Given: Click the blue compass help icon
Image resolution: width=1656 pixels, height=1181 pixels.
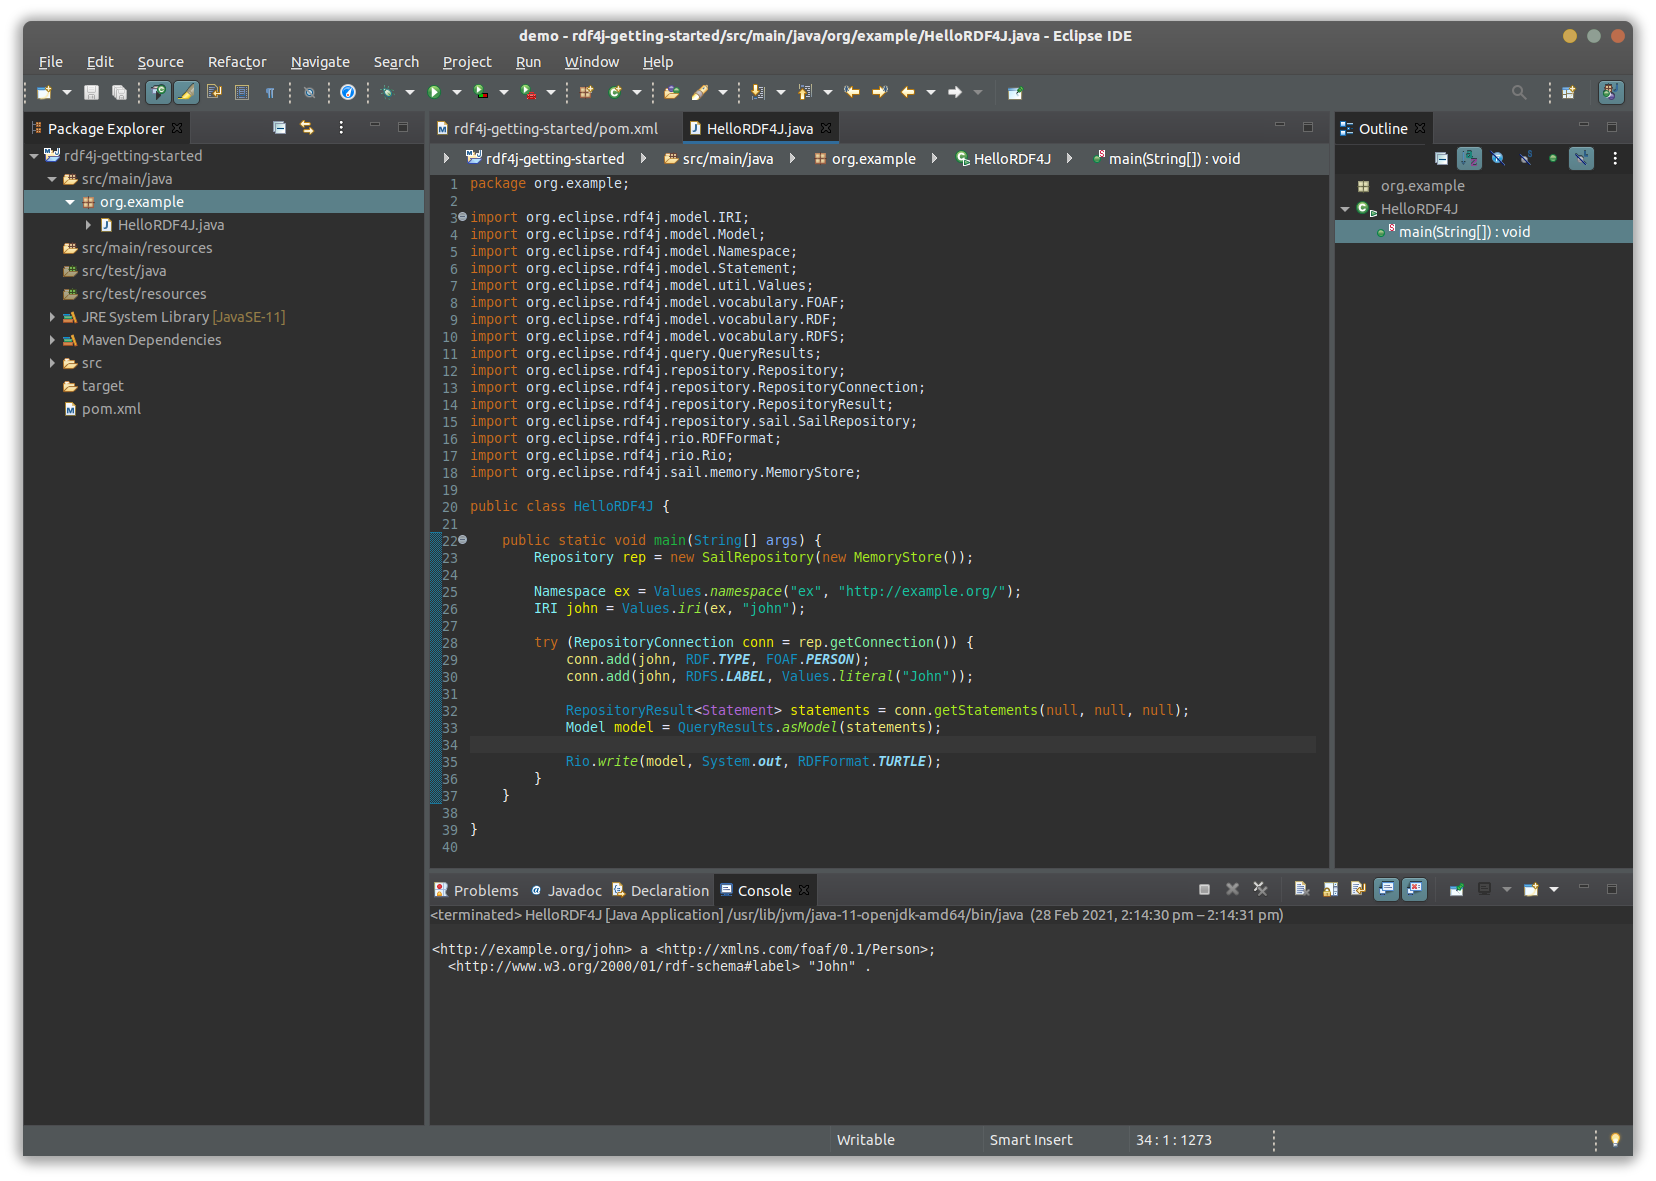Looking at the screenshot, I should pyautogui.click(x=348, y=92).
